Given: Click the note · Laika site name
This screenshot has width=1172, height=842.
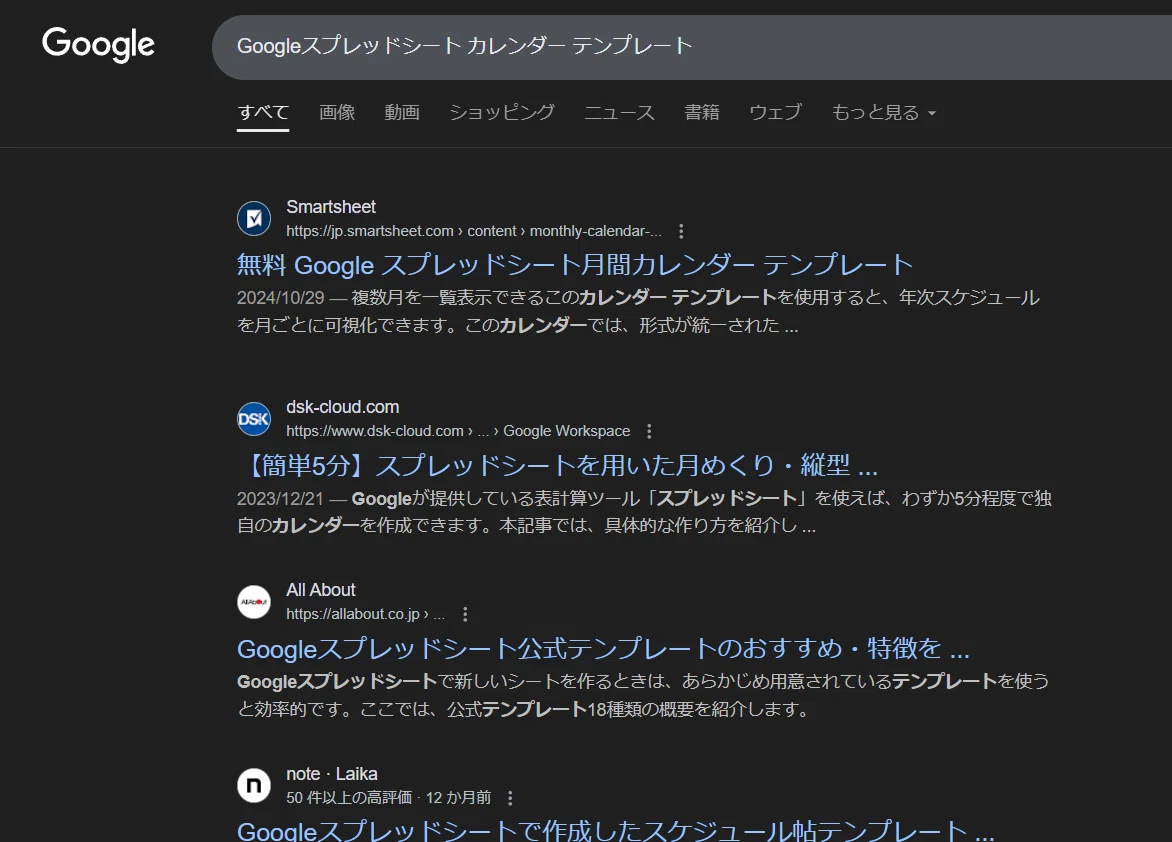Looking at the screenshot, I should (x=332, y=774).
